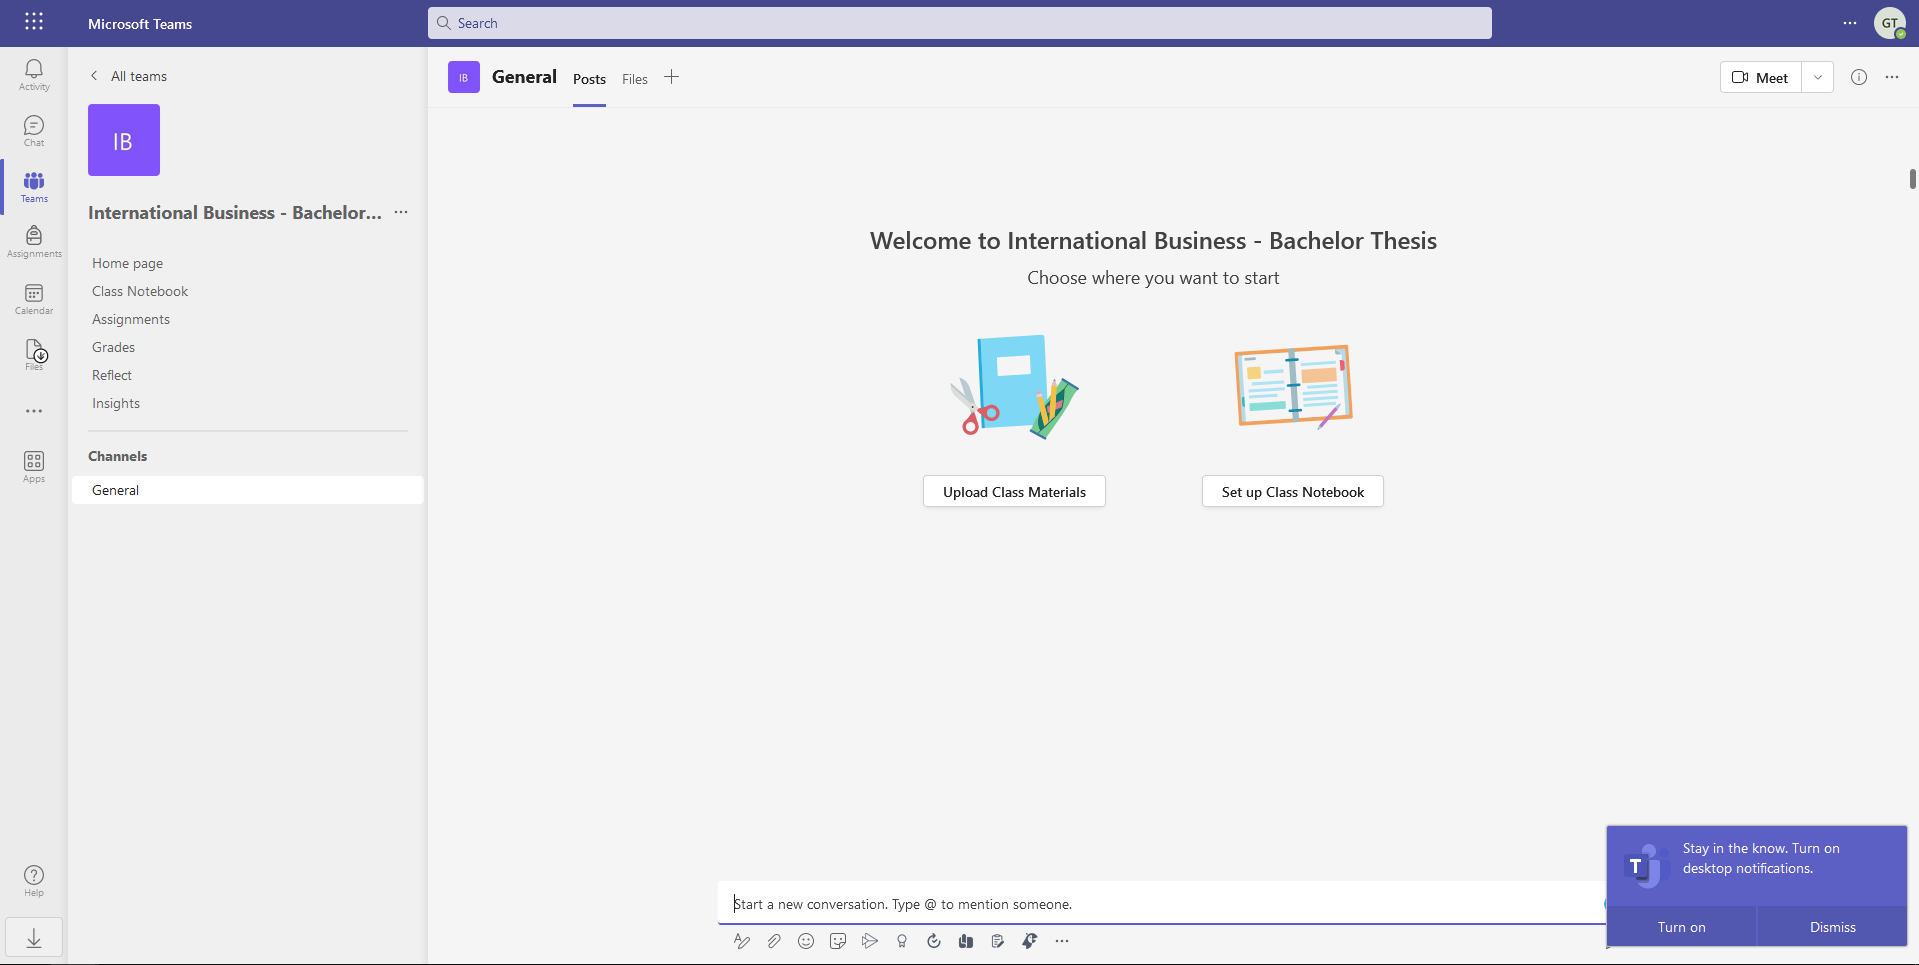The width and height of the screenshot is (1919, 965).
Task: Click the IB team avatar tile
Action: click(124, 140)
